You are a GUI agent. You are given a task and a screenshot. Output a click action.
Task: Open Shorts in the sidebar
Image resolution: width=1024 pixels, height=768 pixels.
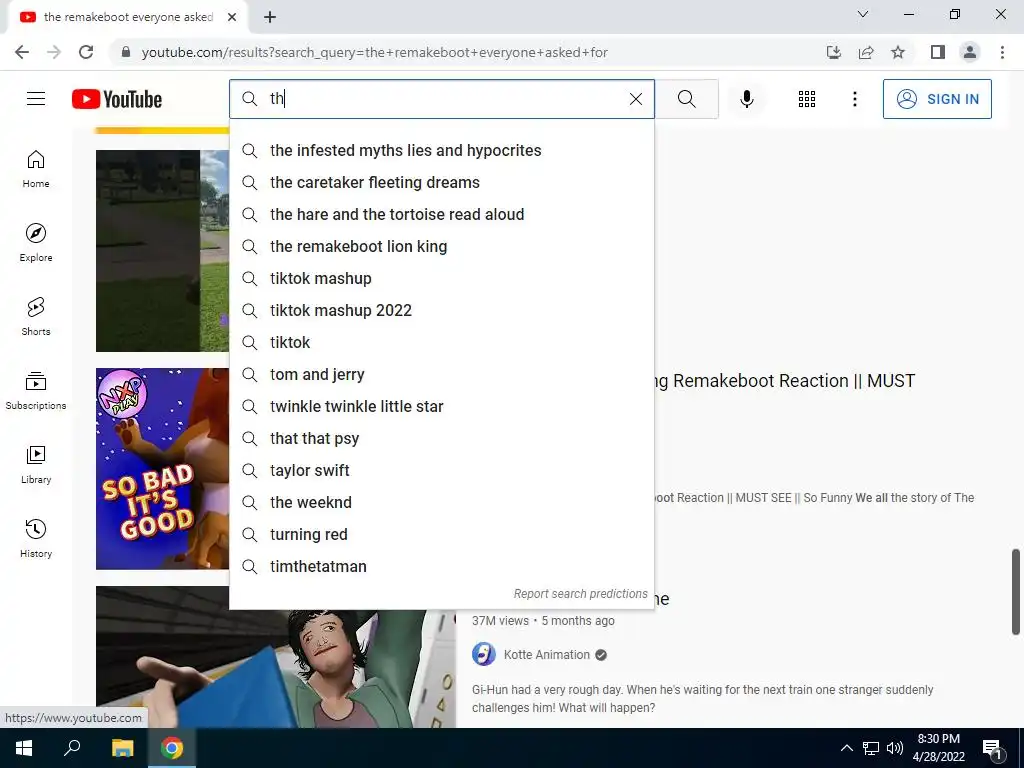click(x=36, y=316)
